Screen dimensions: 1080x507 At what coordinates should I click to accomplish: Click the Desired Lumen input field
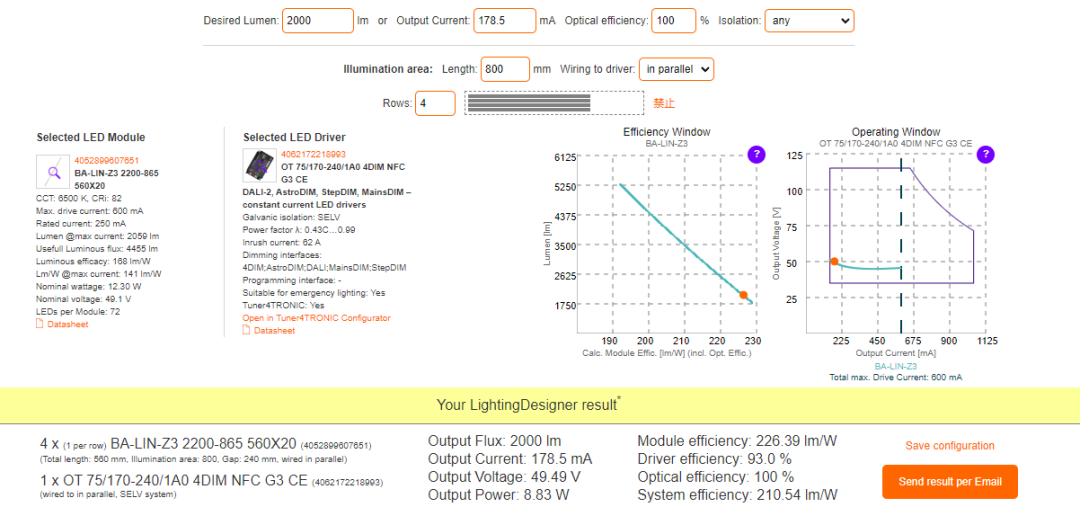317,21
